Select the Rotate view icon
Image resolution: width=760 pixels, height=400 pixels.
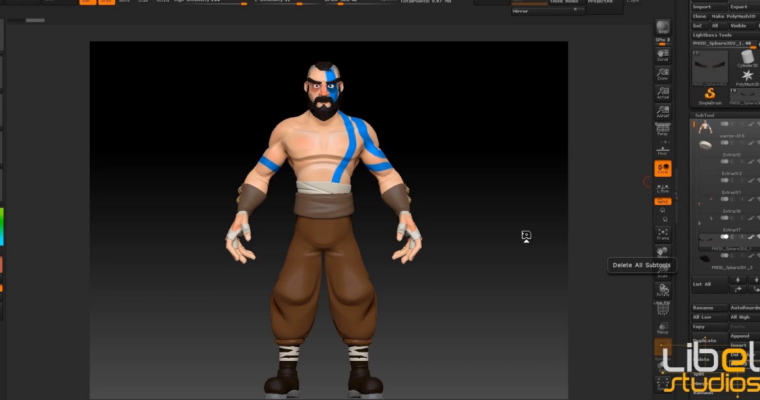[x=663, y=290]
